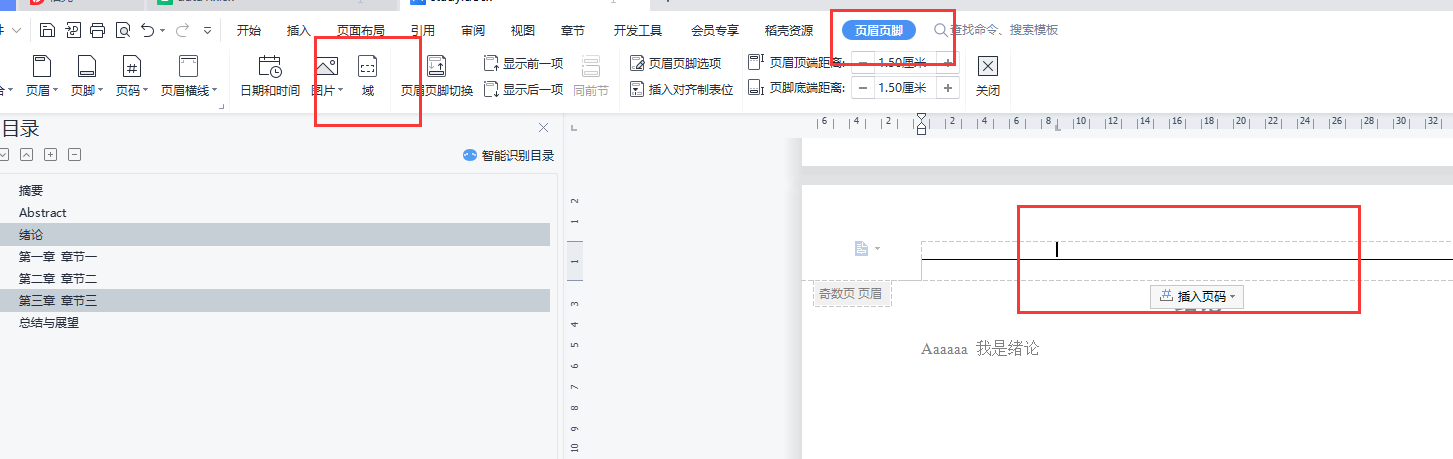The image size is (1453, 459).
Task: Open the 页眉 (Header) dropdown
Action: point(42,78)
